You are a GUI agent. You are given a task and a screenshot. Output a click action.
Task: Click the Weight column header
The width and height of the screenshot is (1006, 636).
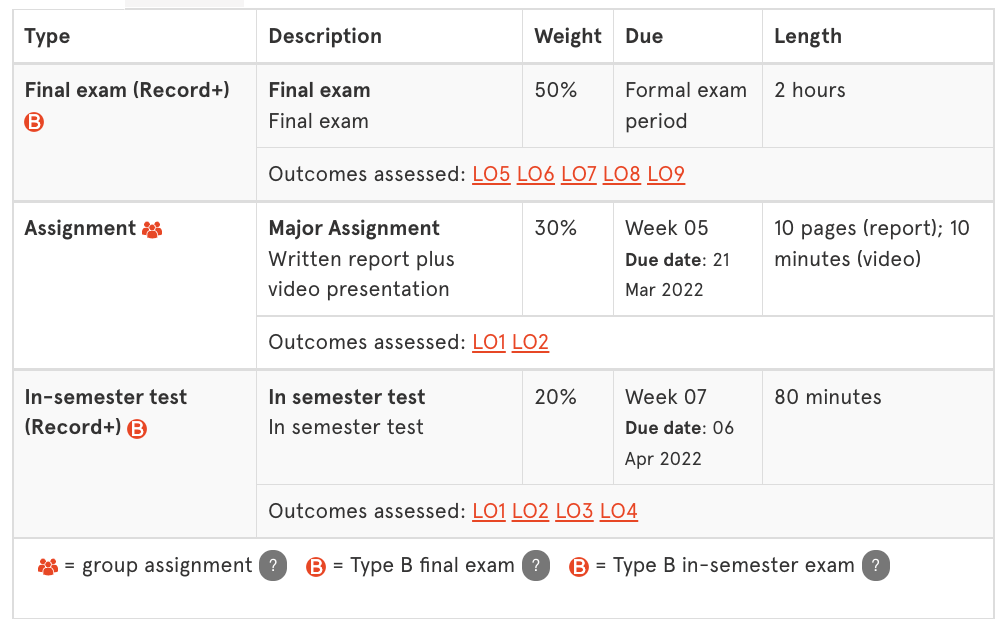tap(567, 36)
